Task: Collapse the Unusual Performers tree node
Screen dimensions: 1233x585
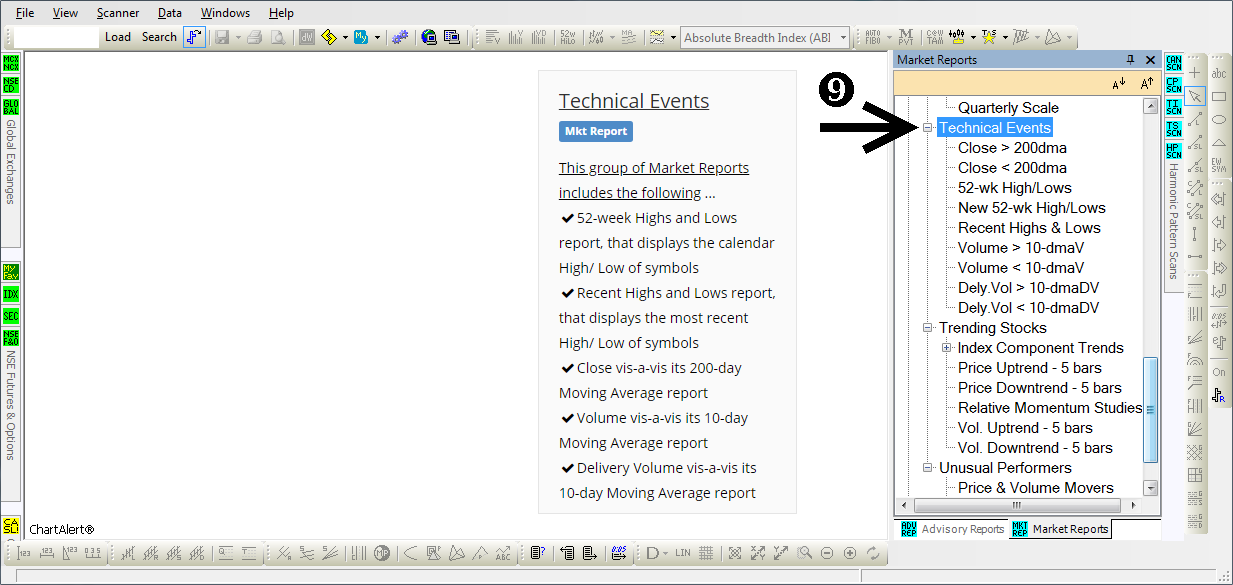Action: [x=927, y=468]
